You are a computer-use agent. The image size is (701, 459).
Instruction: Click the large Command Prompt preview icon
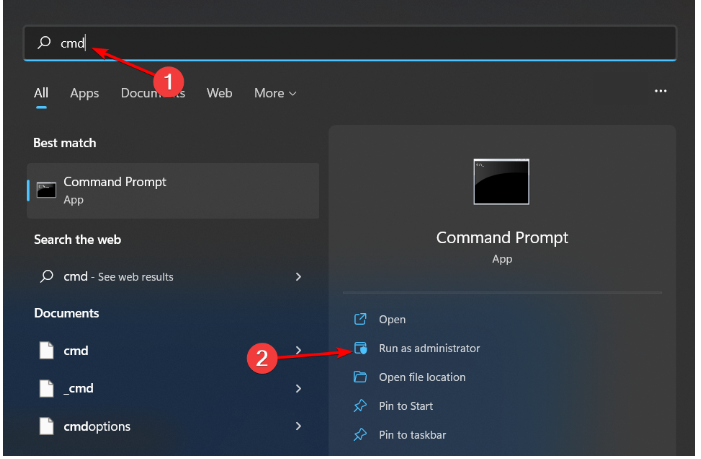click(x=501, y=181)
